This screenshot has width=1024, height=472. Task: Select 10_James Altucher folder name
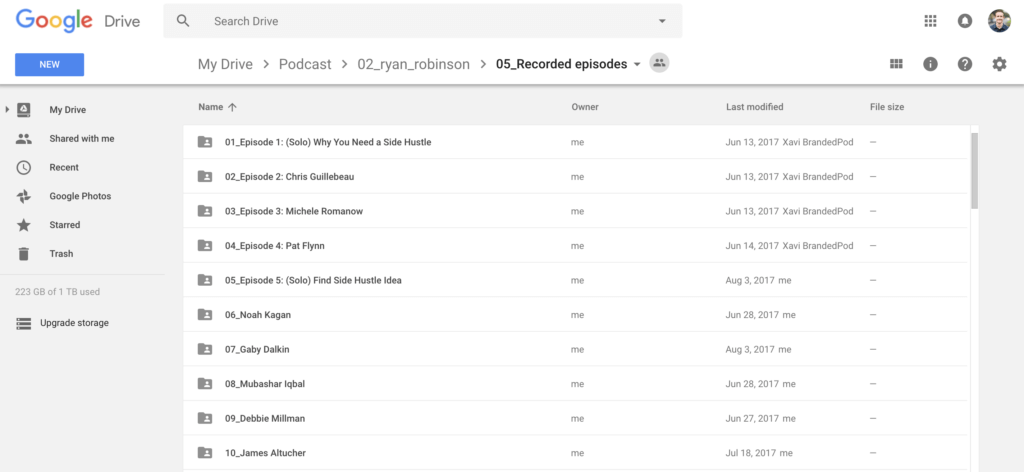(265, 452)
